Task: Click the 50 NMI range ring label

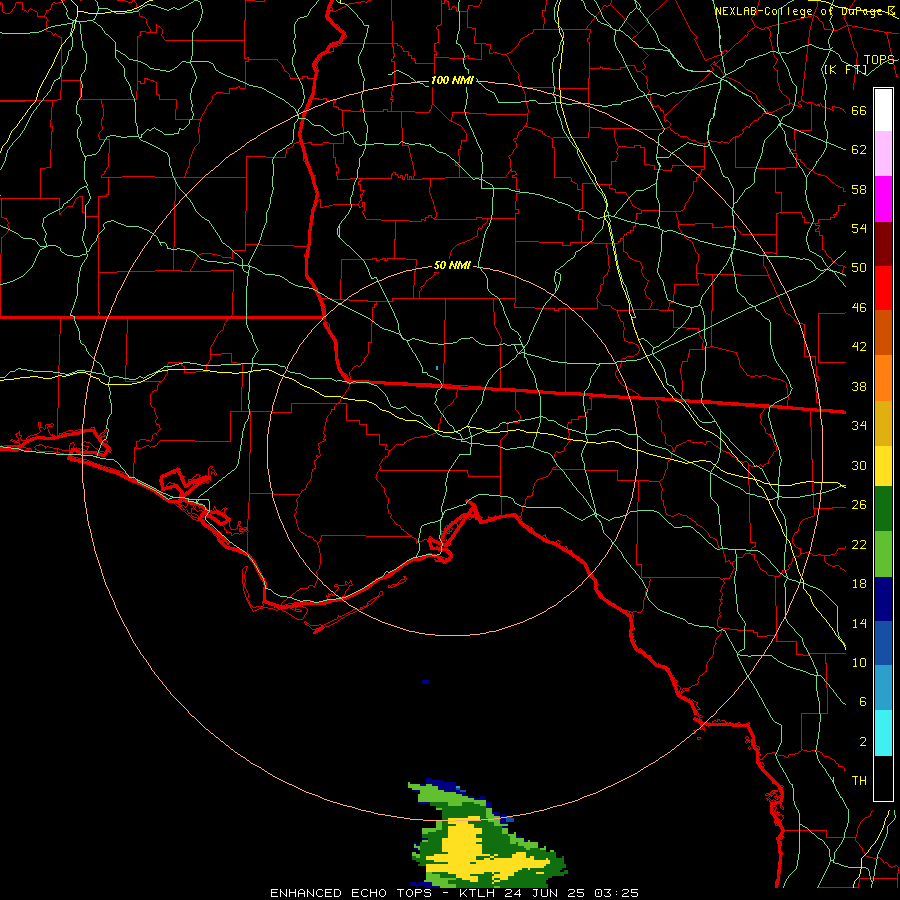Action: 452,265
